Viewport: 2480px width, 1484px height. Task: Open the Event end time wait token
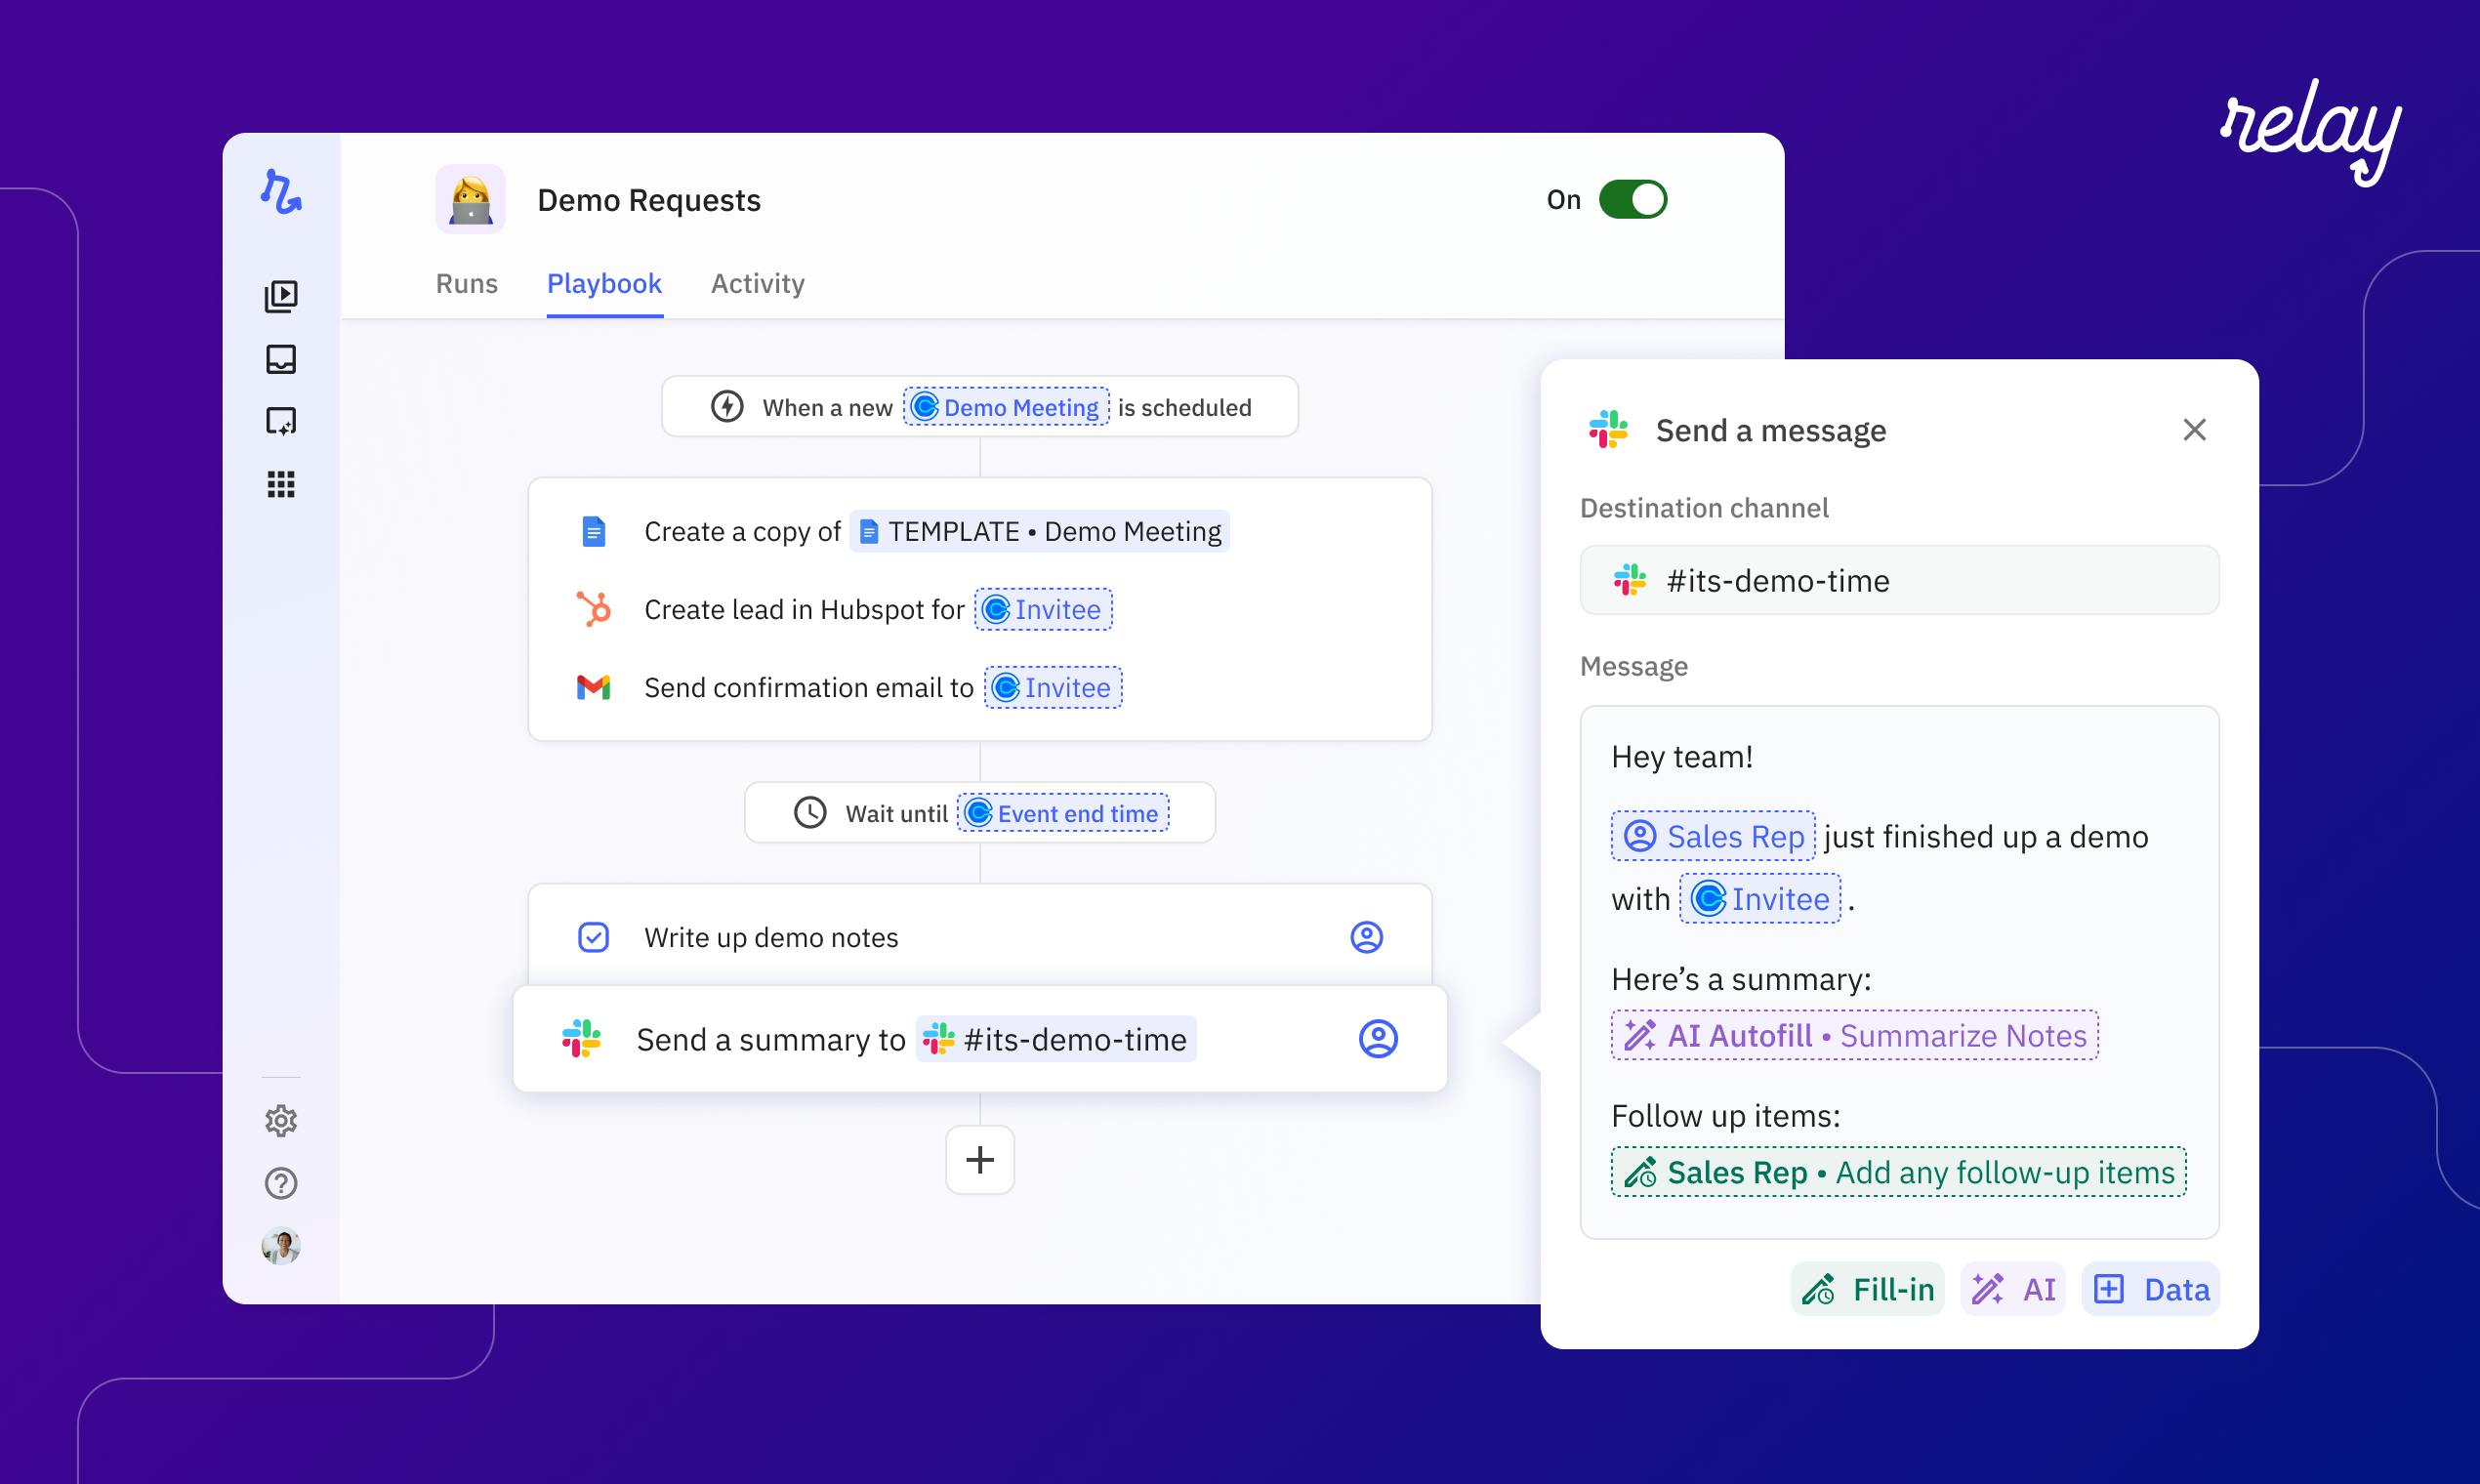click(x=1063, y=813)
